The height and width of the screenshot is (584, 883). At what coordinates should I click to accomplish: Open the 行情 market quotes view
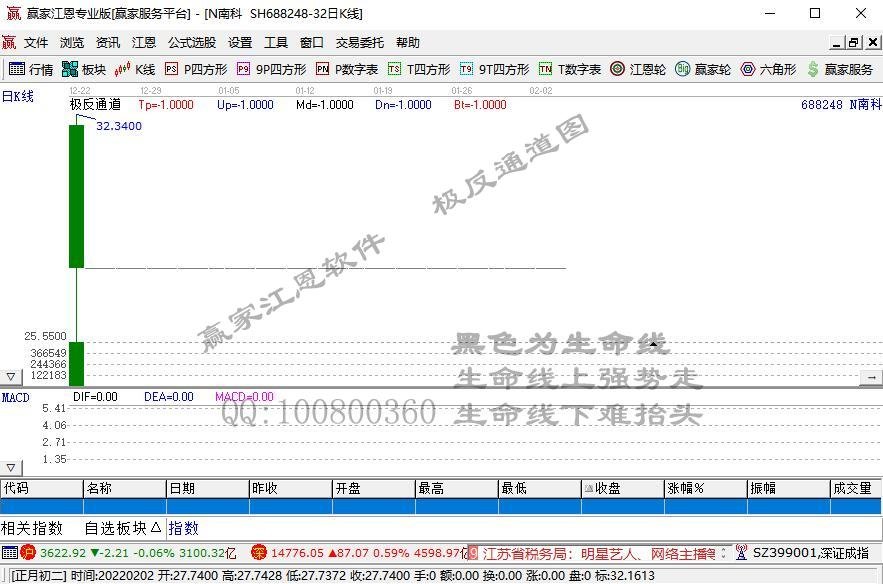[31, 69]
